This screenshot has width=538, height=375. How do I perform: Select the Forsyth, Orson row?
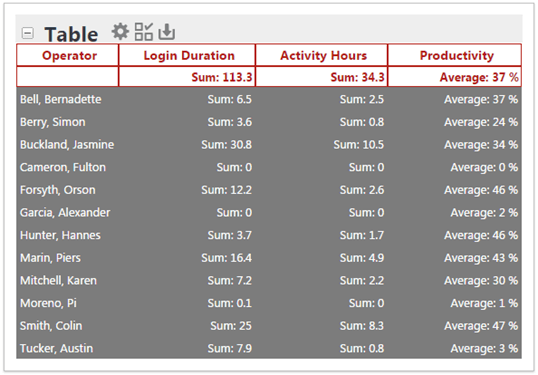(x=269, y=190)
